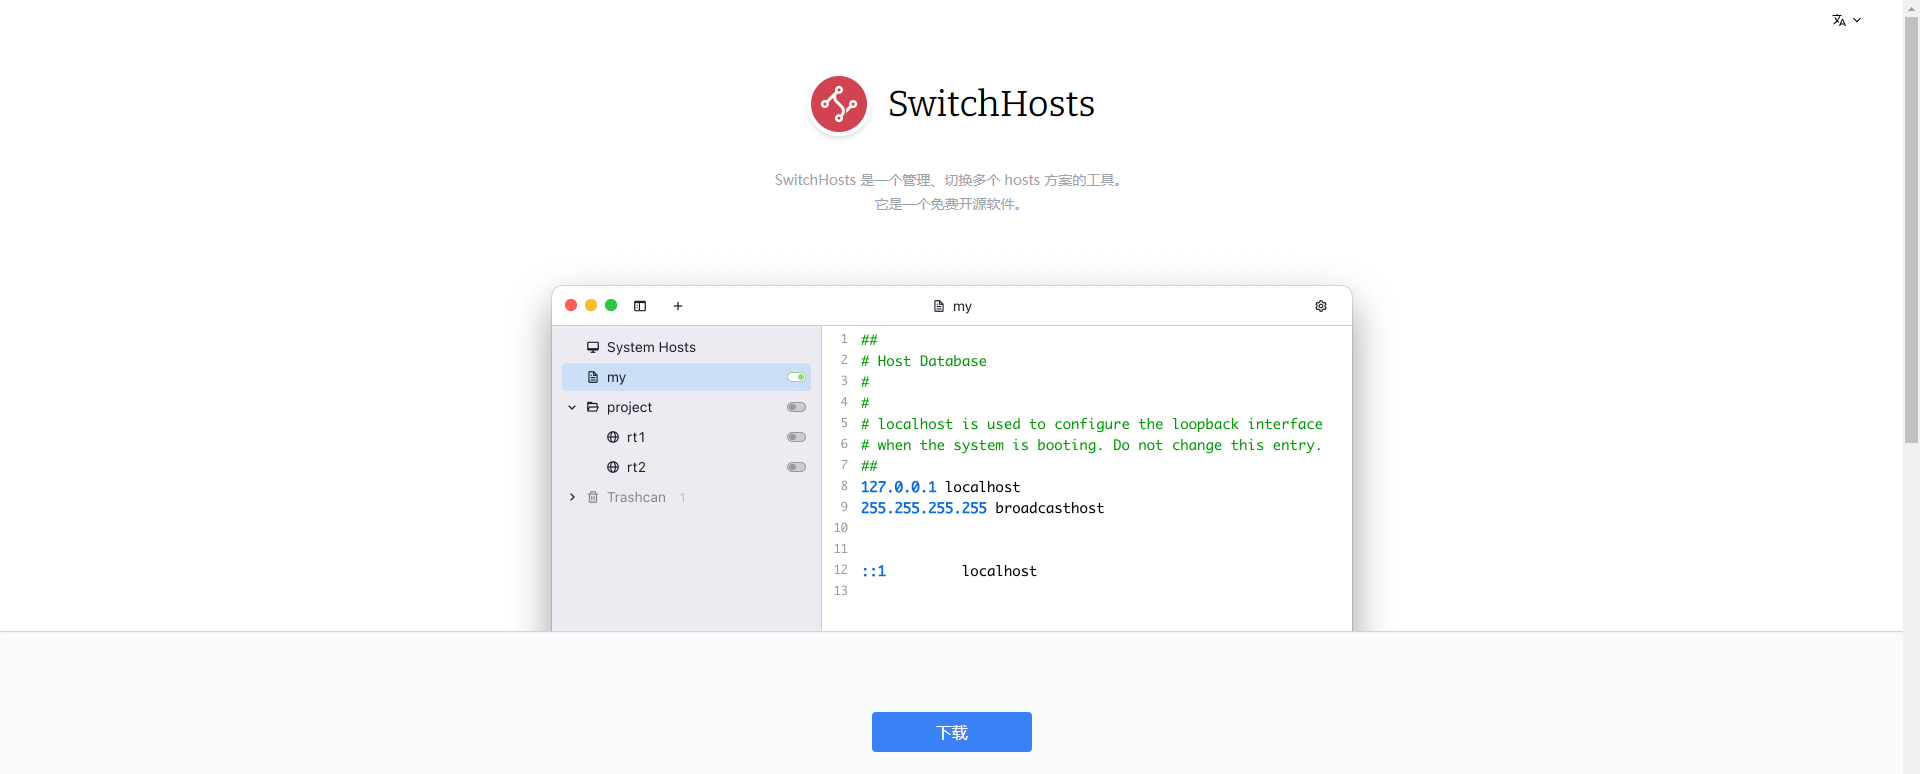The width and height of the screenshot is (1920, 774).
Task: Click line number 10 in the editor
Action: [x=840, y=528]
